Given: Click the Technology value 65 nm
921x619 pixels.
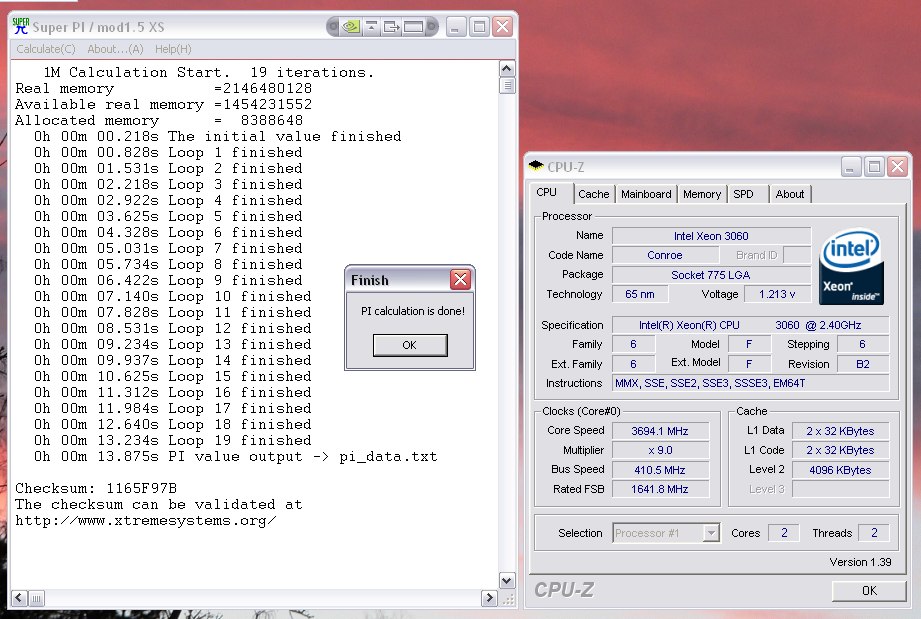Looking at the screenshot, I should coord(640,294).
